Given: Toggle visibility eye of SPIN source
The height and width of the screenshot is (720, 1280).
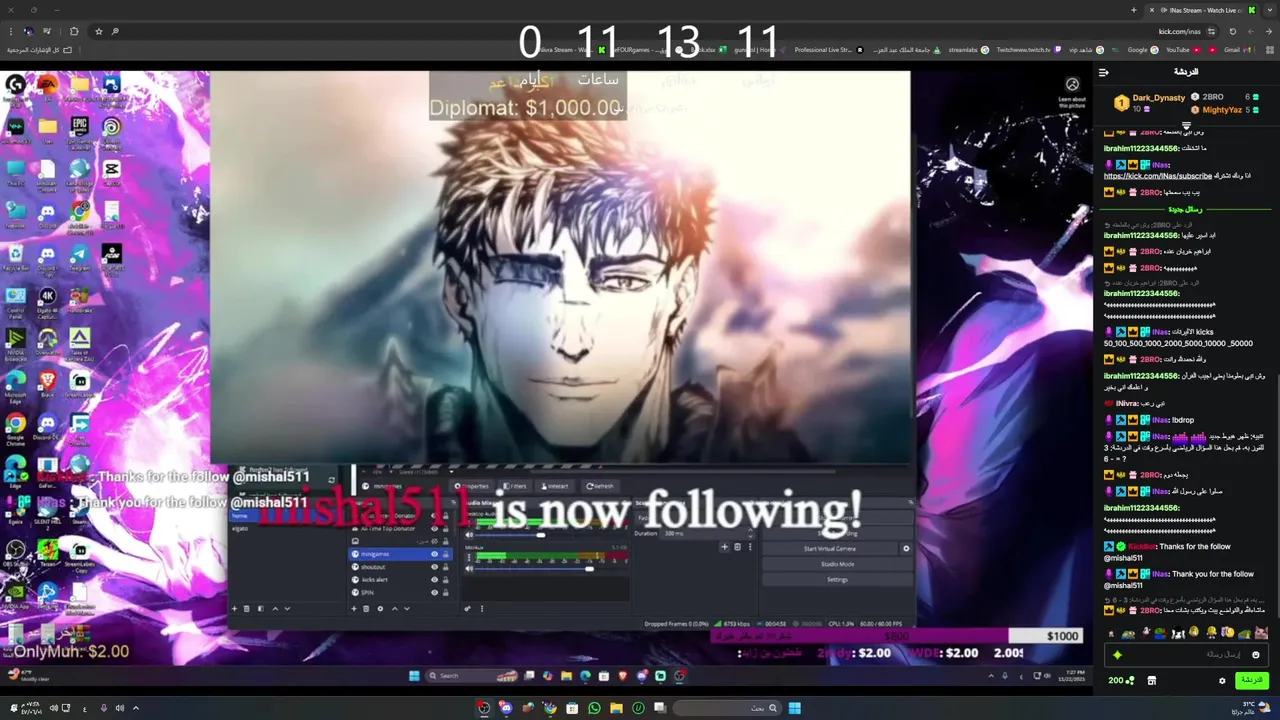Looking at the screenshot, I should 434,593.
